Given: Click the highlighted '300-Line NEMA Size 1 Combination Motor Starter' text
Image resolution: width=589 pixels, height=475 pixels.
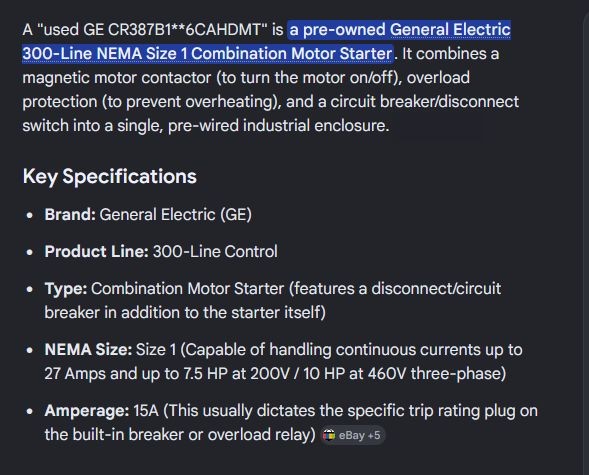Looking at the screenshot, I should [207, 53].
